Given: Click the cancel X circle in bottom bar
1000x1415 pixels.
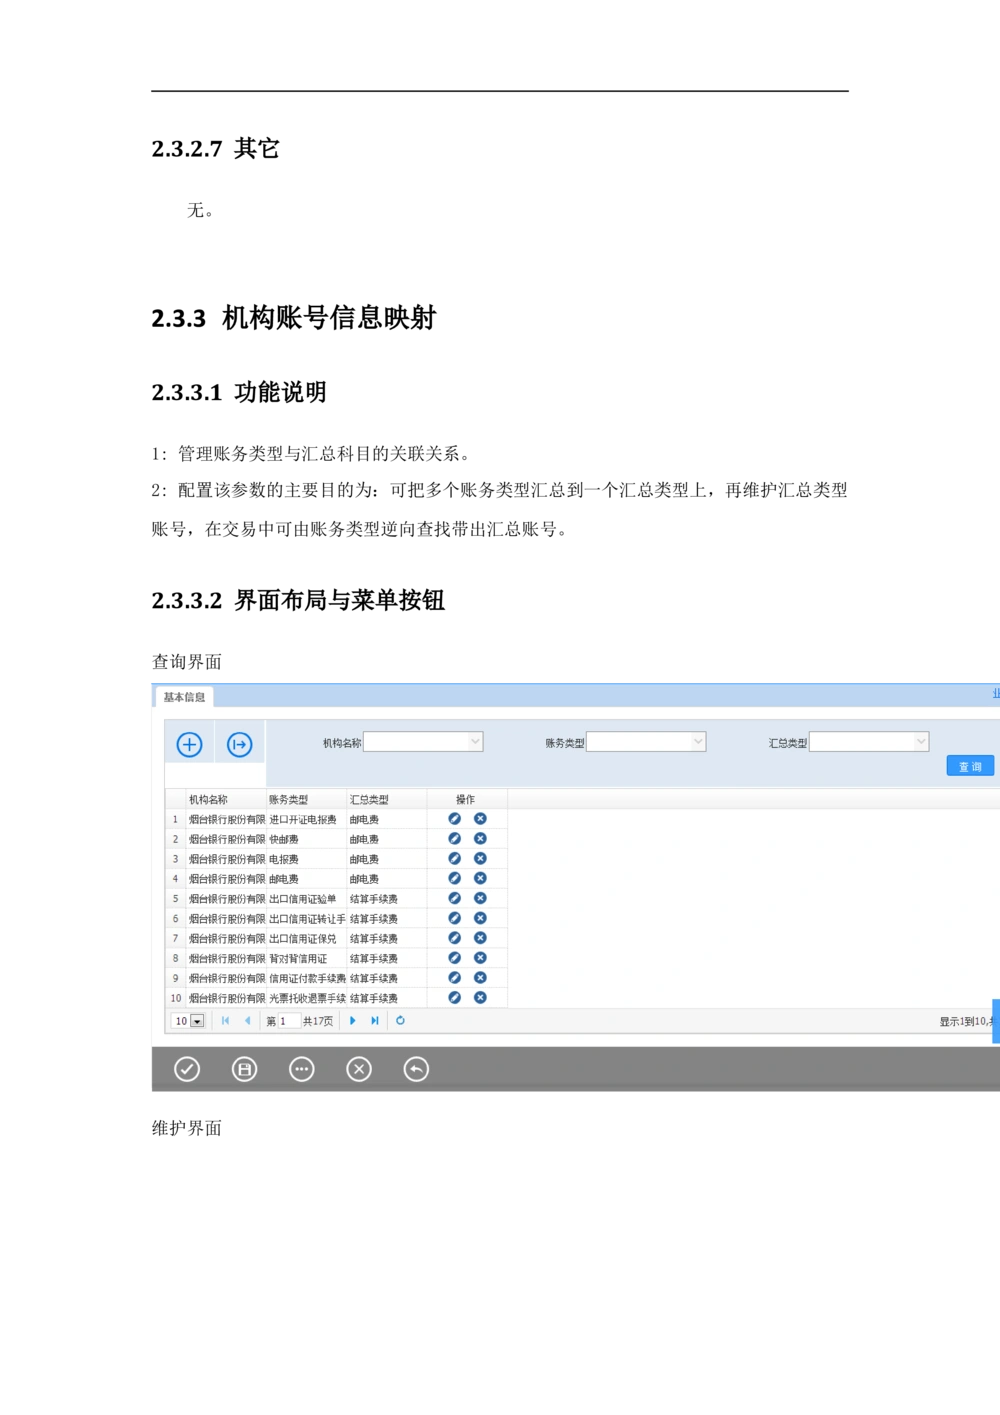Looking at the screenshot, I should pos(359,1069).
